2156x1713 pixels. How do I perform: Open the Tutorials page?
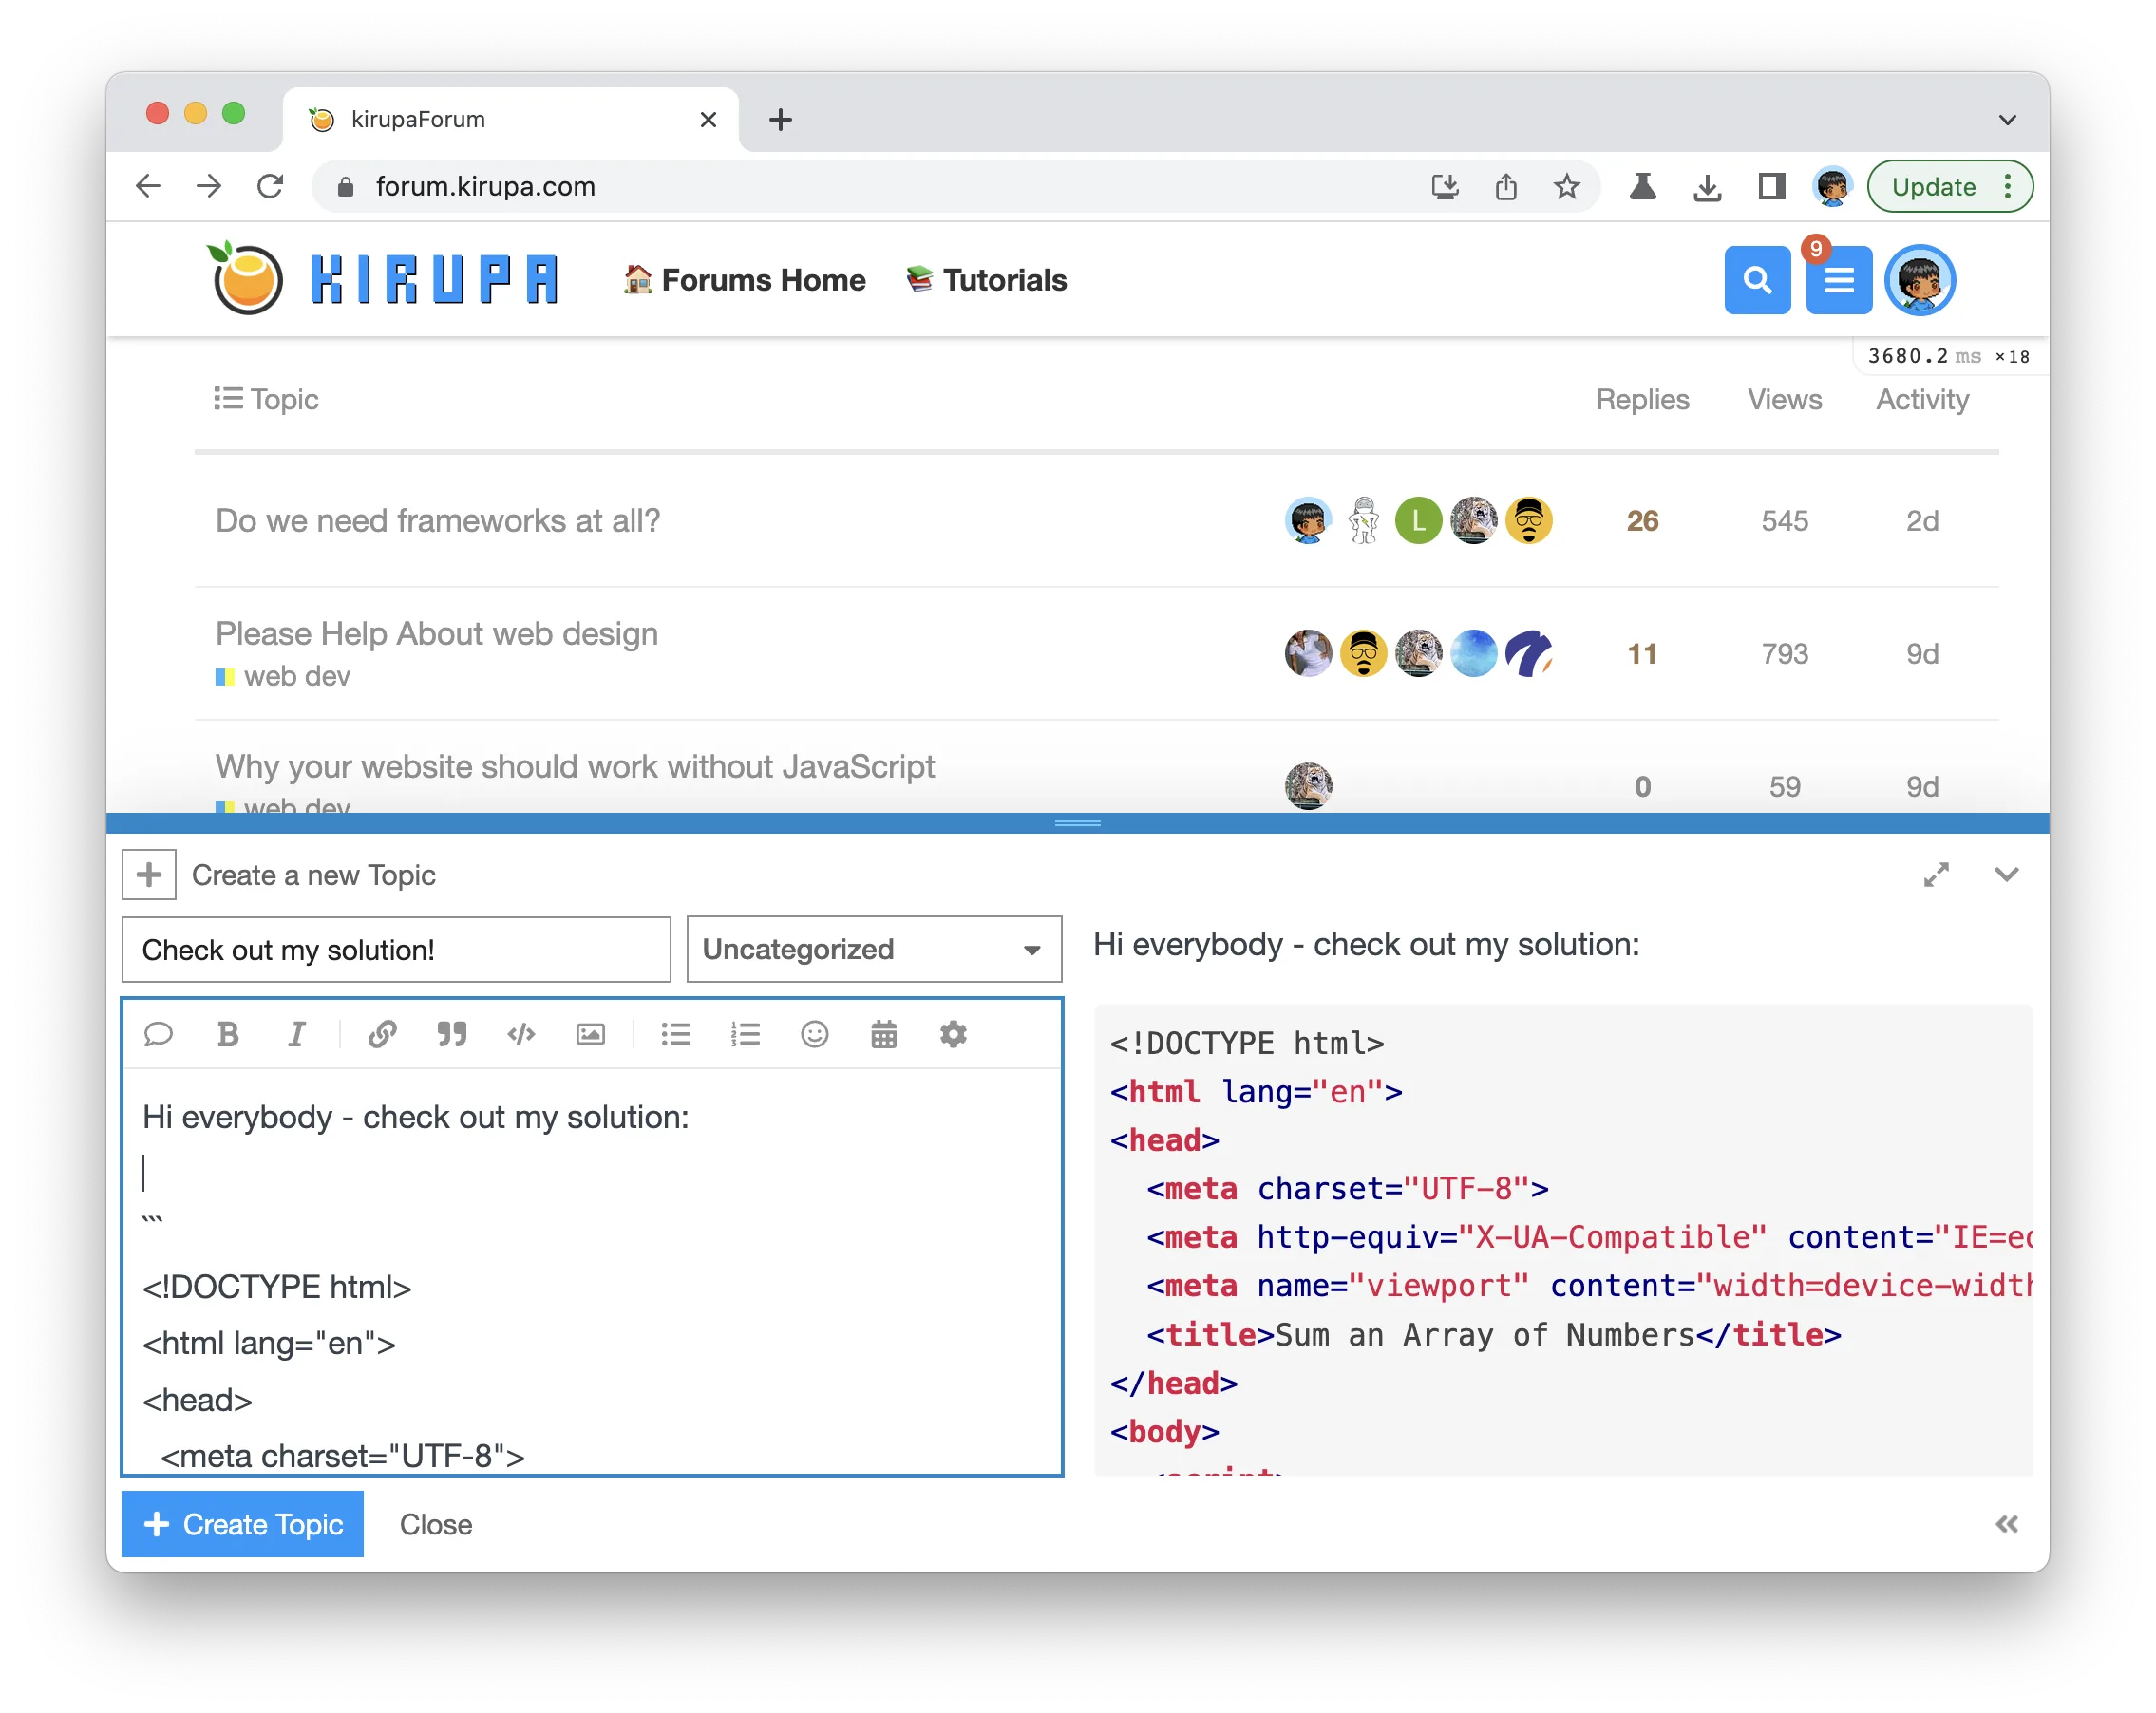[x=986, y=280]
